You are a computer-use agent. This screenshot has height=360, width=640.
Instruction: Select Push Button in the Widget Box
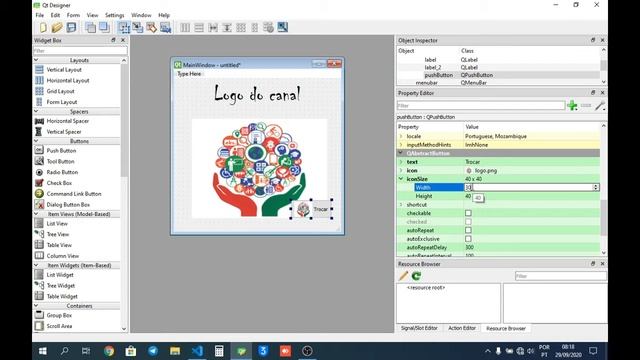61,151
